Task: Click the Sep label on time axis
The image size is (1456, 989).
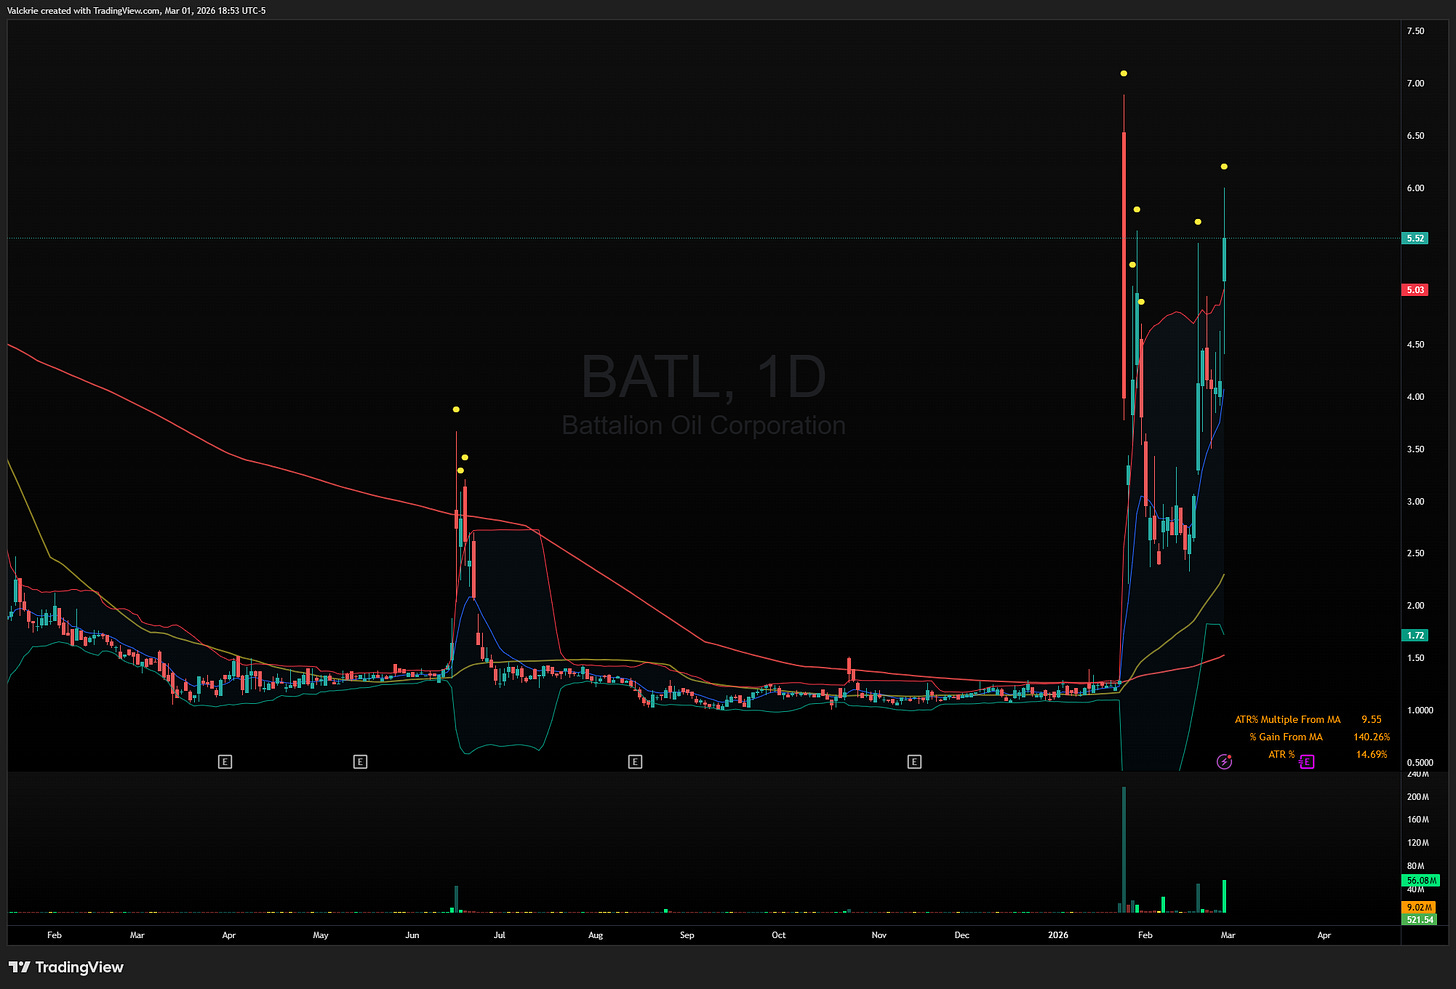Action: point(687,935)
